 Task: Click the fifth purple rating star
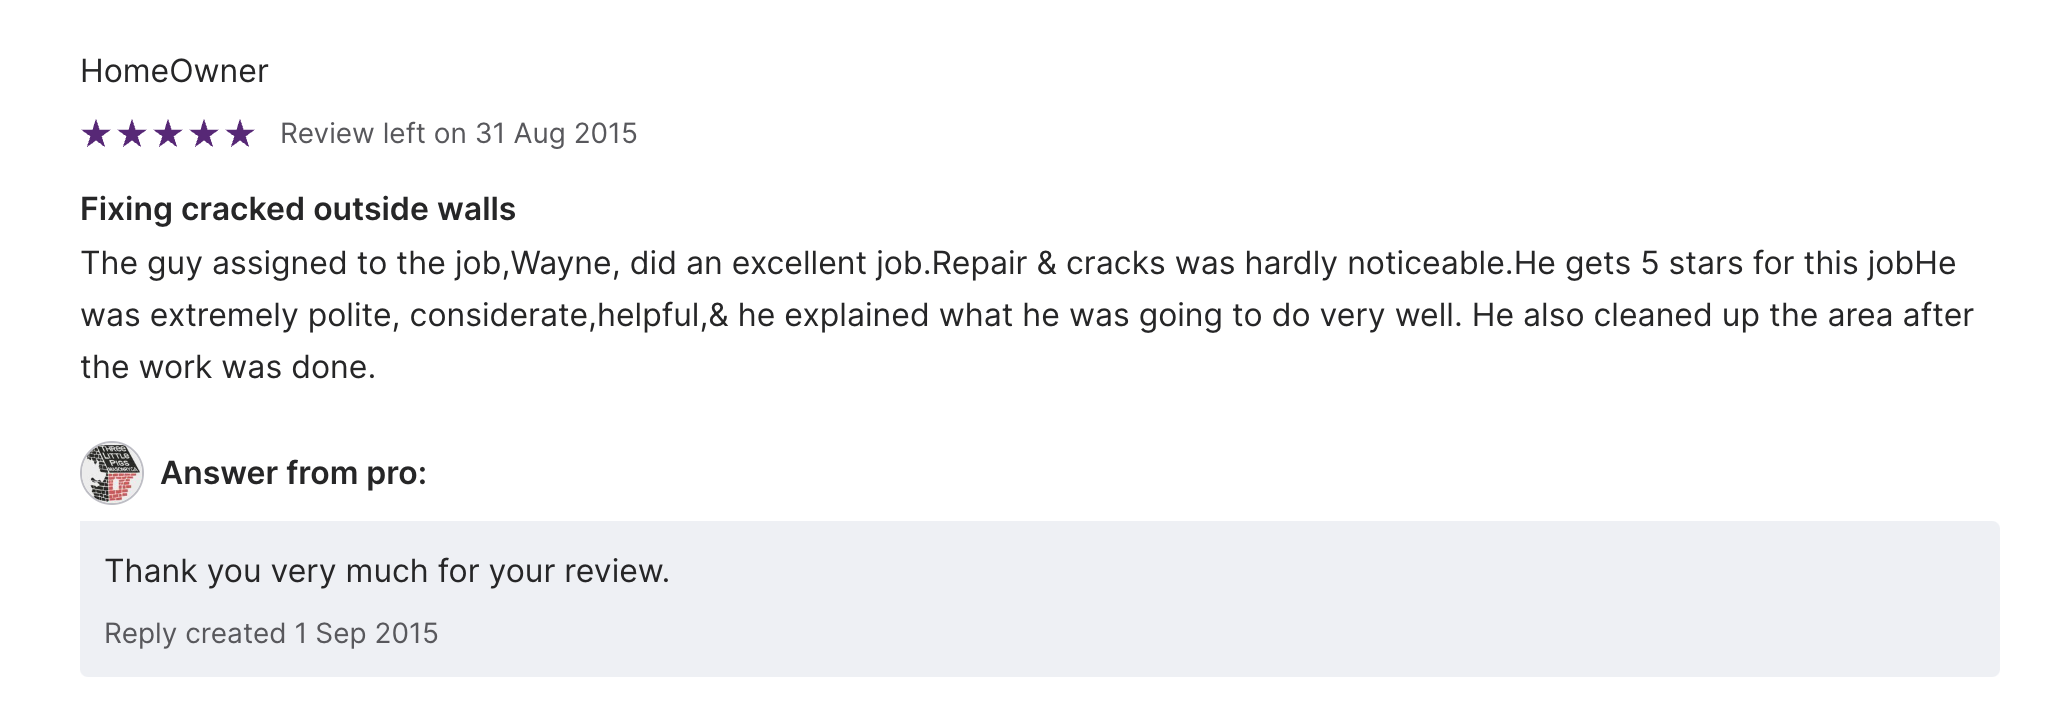[x=240, y=133]
